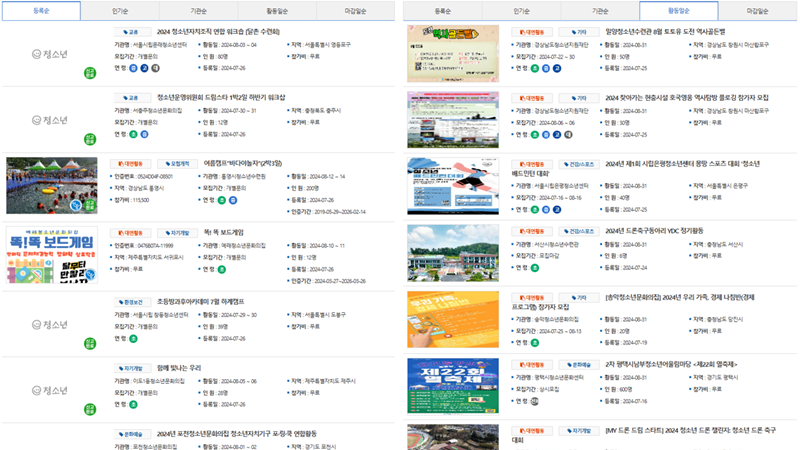
Task: Open 2024 청소년자치조직 연합 워크숍 title link
Action: point(218,32)
